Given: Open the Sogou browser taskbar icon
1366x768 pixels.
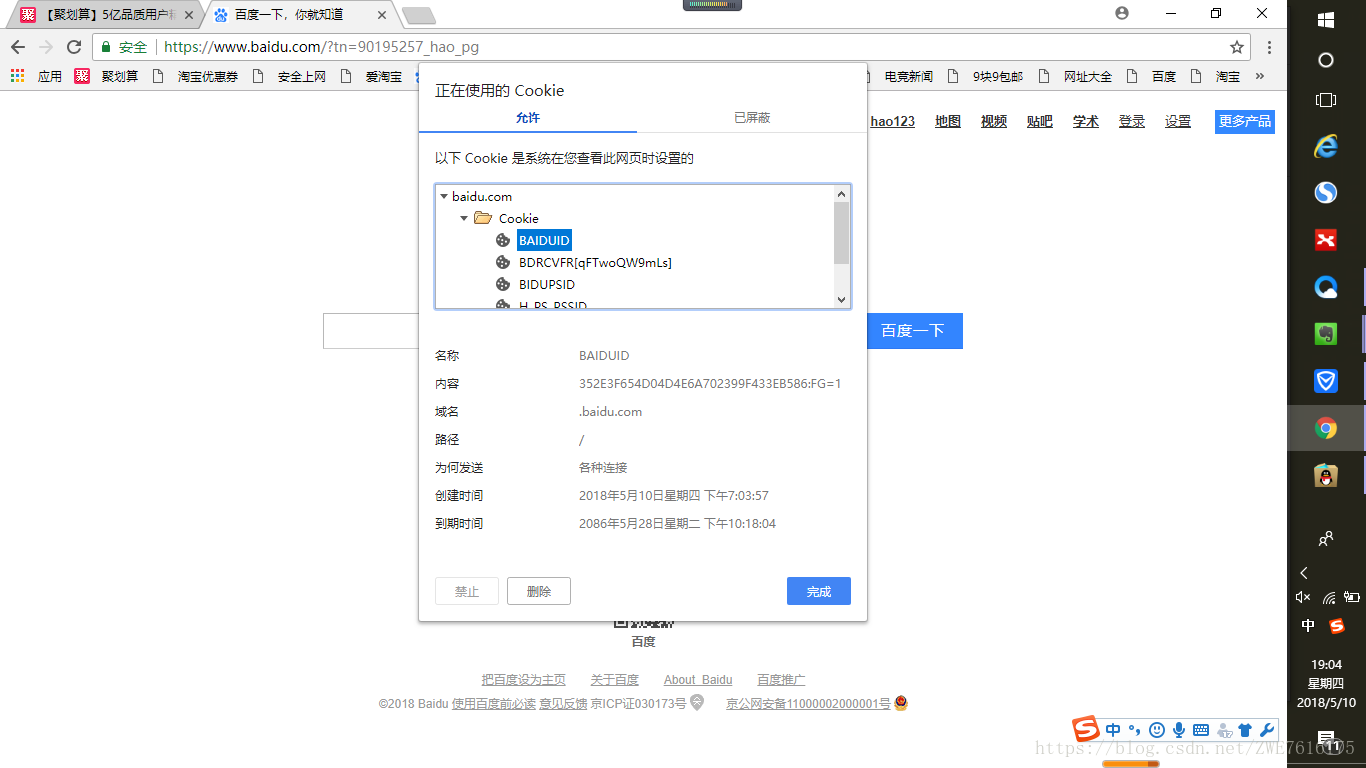Looking at the screenshot, I should [x=1326, y=192].
